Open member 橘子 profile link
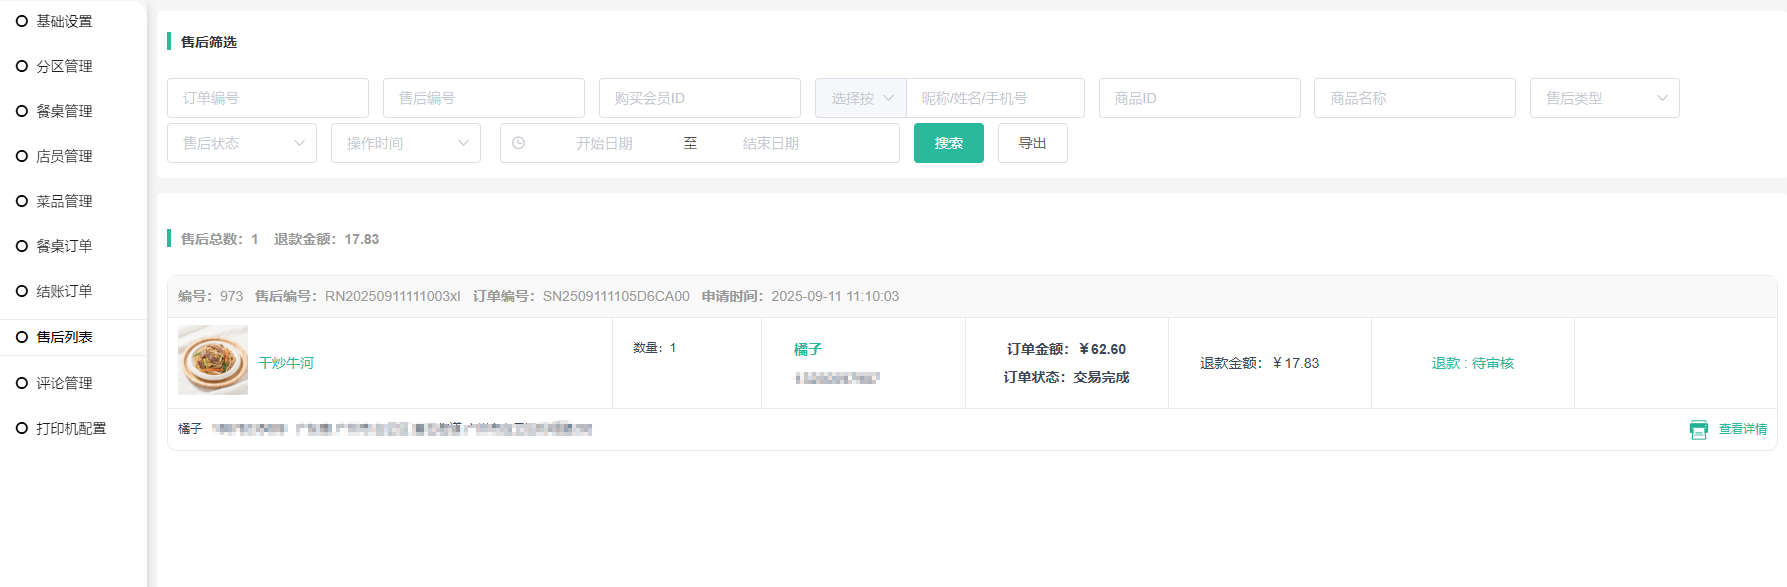The height and width of the screenshot is (587, 1787). click(x=808, y=349)
